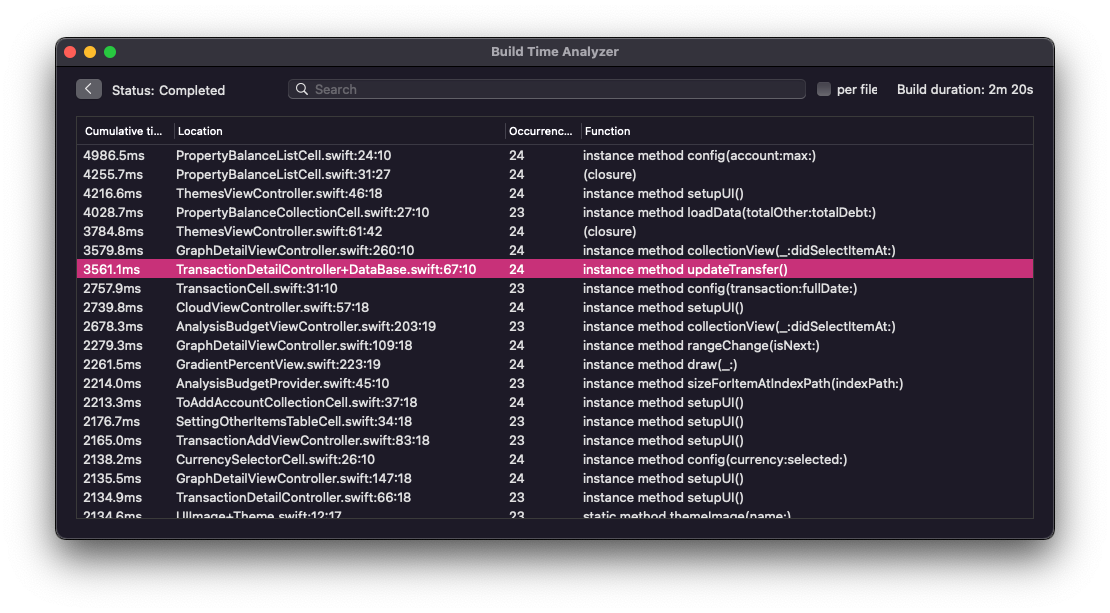
Task: Select GraphDetailViewController.swift:260:10 row
Action: 555,251
